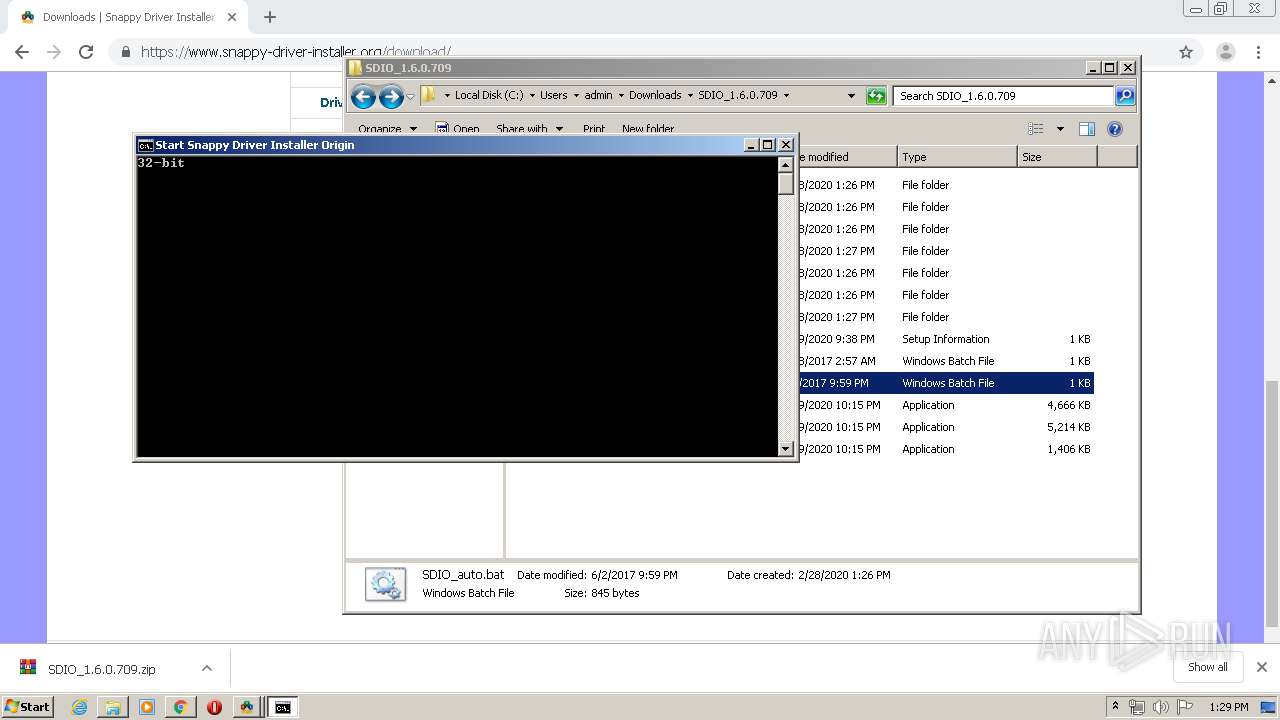Screen dimensions: 1280x720
Task: Select the Downloads | Snappy Driver Installer tab
Action: pos(126,17)
